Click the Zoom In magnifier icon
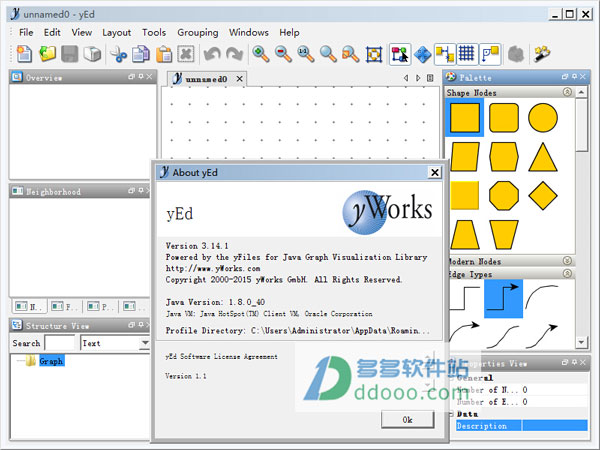This screenshot has height=450, width=600. pyautogui.click(x=261, y=54)
